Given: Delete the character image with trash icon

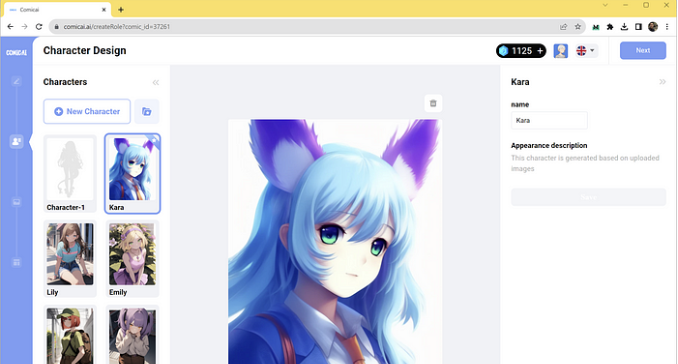Looking at the screenshot, I should (433, 103).
